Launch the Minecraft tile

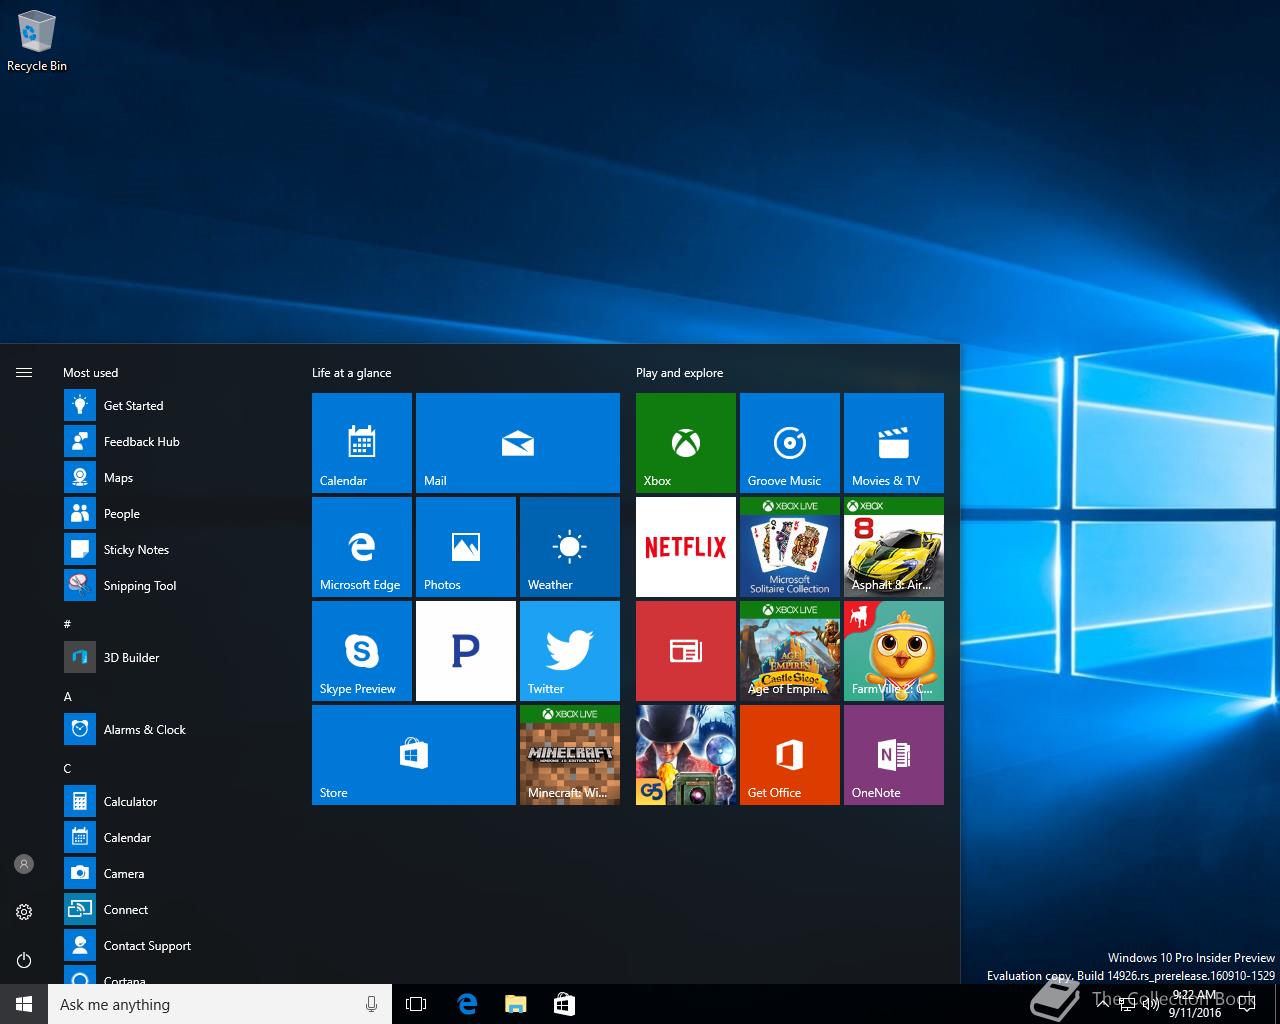[x=570, y=755]
